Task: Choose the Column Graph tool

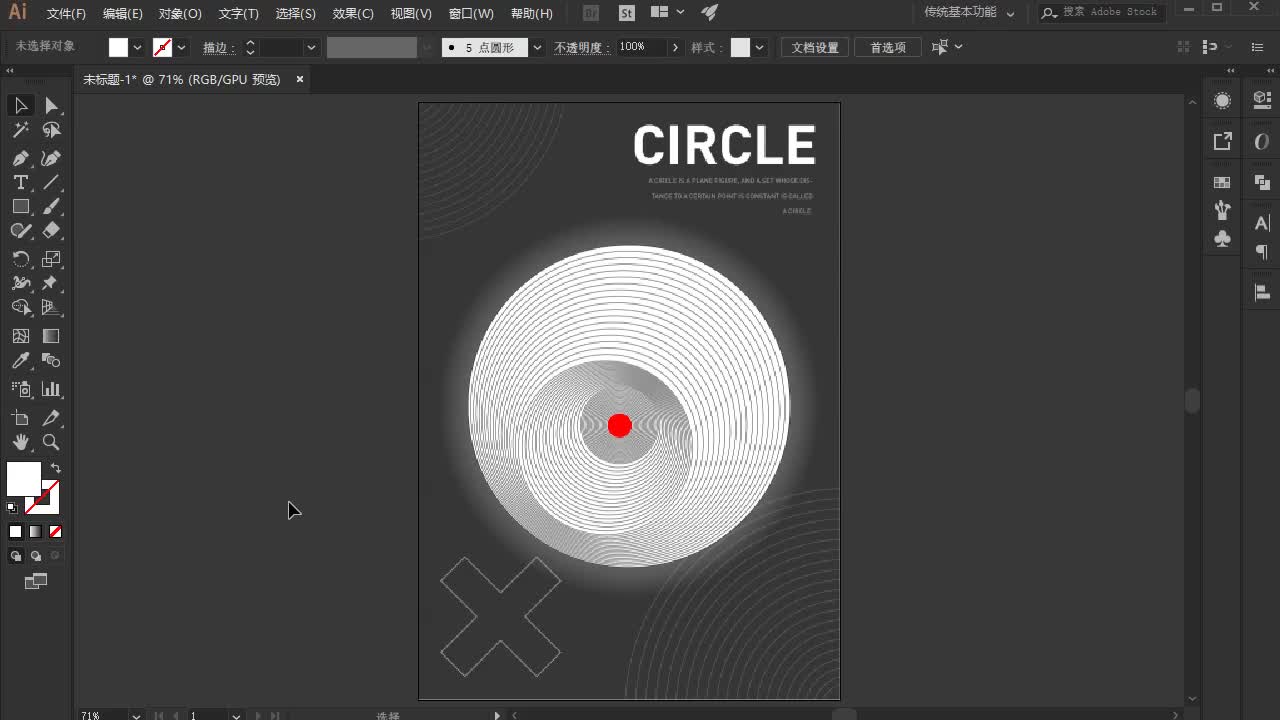Action: 51,389
